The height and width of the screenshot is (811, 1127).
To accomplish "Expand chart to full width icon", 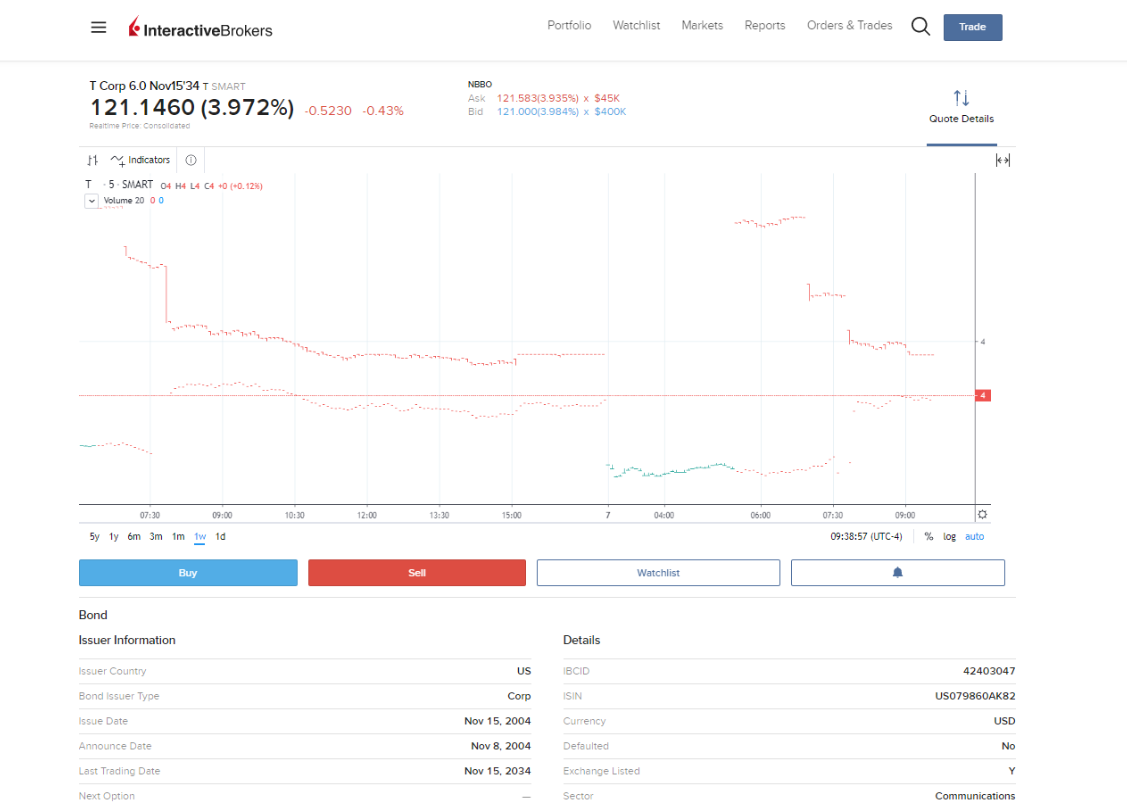I will click(x=1003, y=160).
